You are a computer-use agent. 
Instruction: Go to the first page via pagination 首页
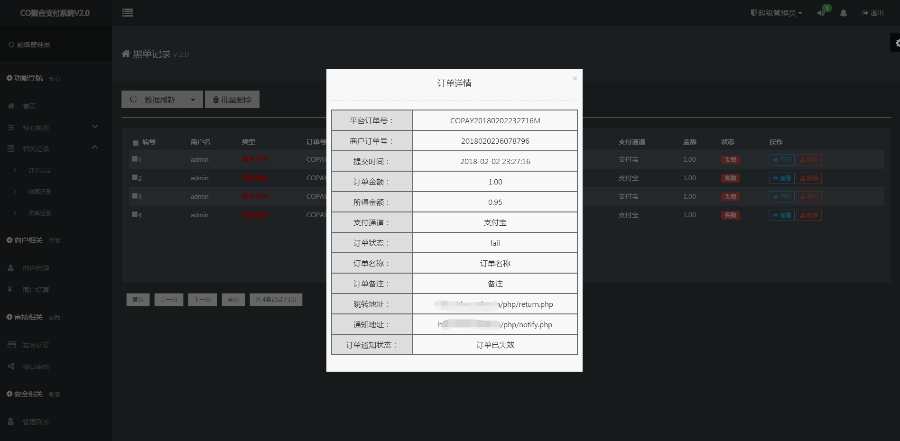(x=138, y=300)
